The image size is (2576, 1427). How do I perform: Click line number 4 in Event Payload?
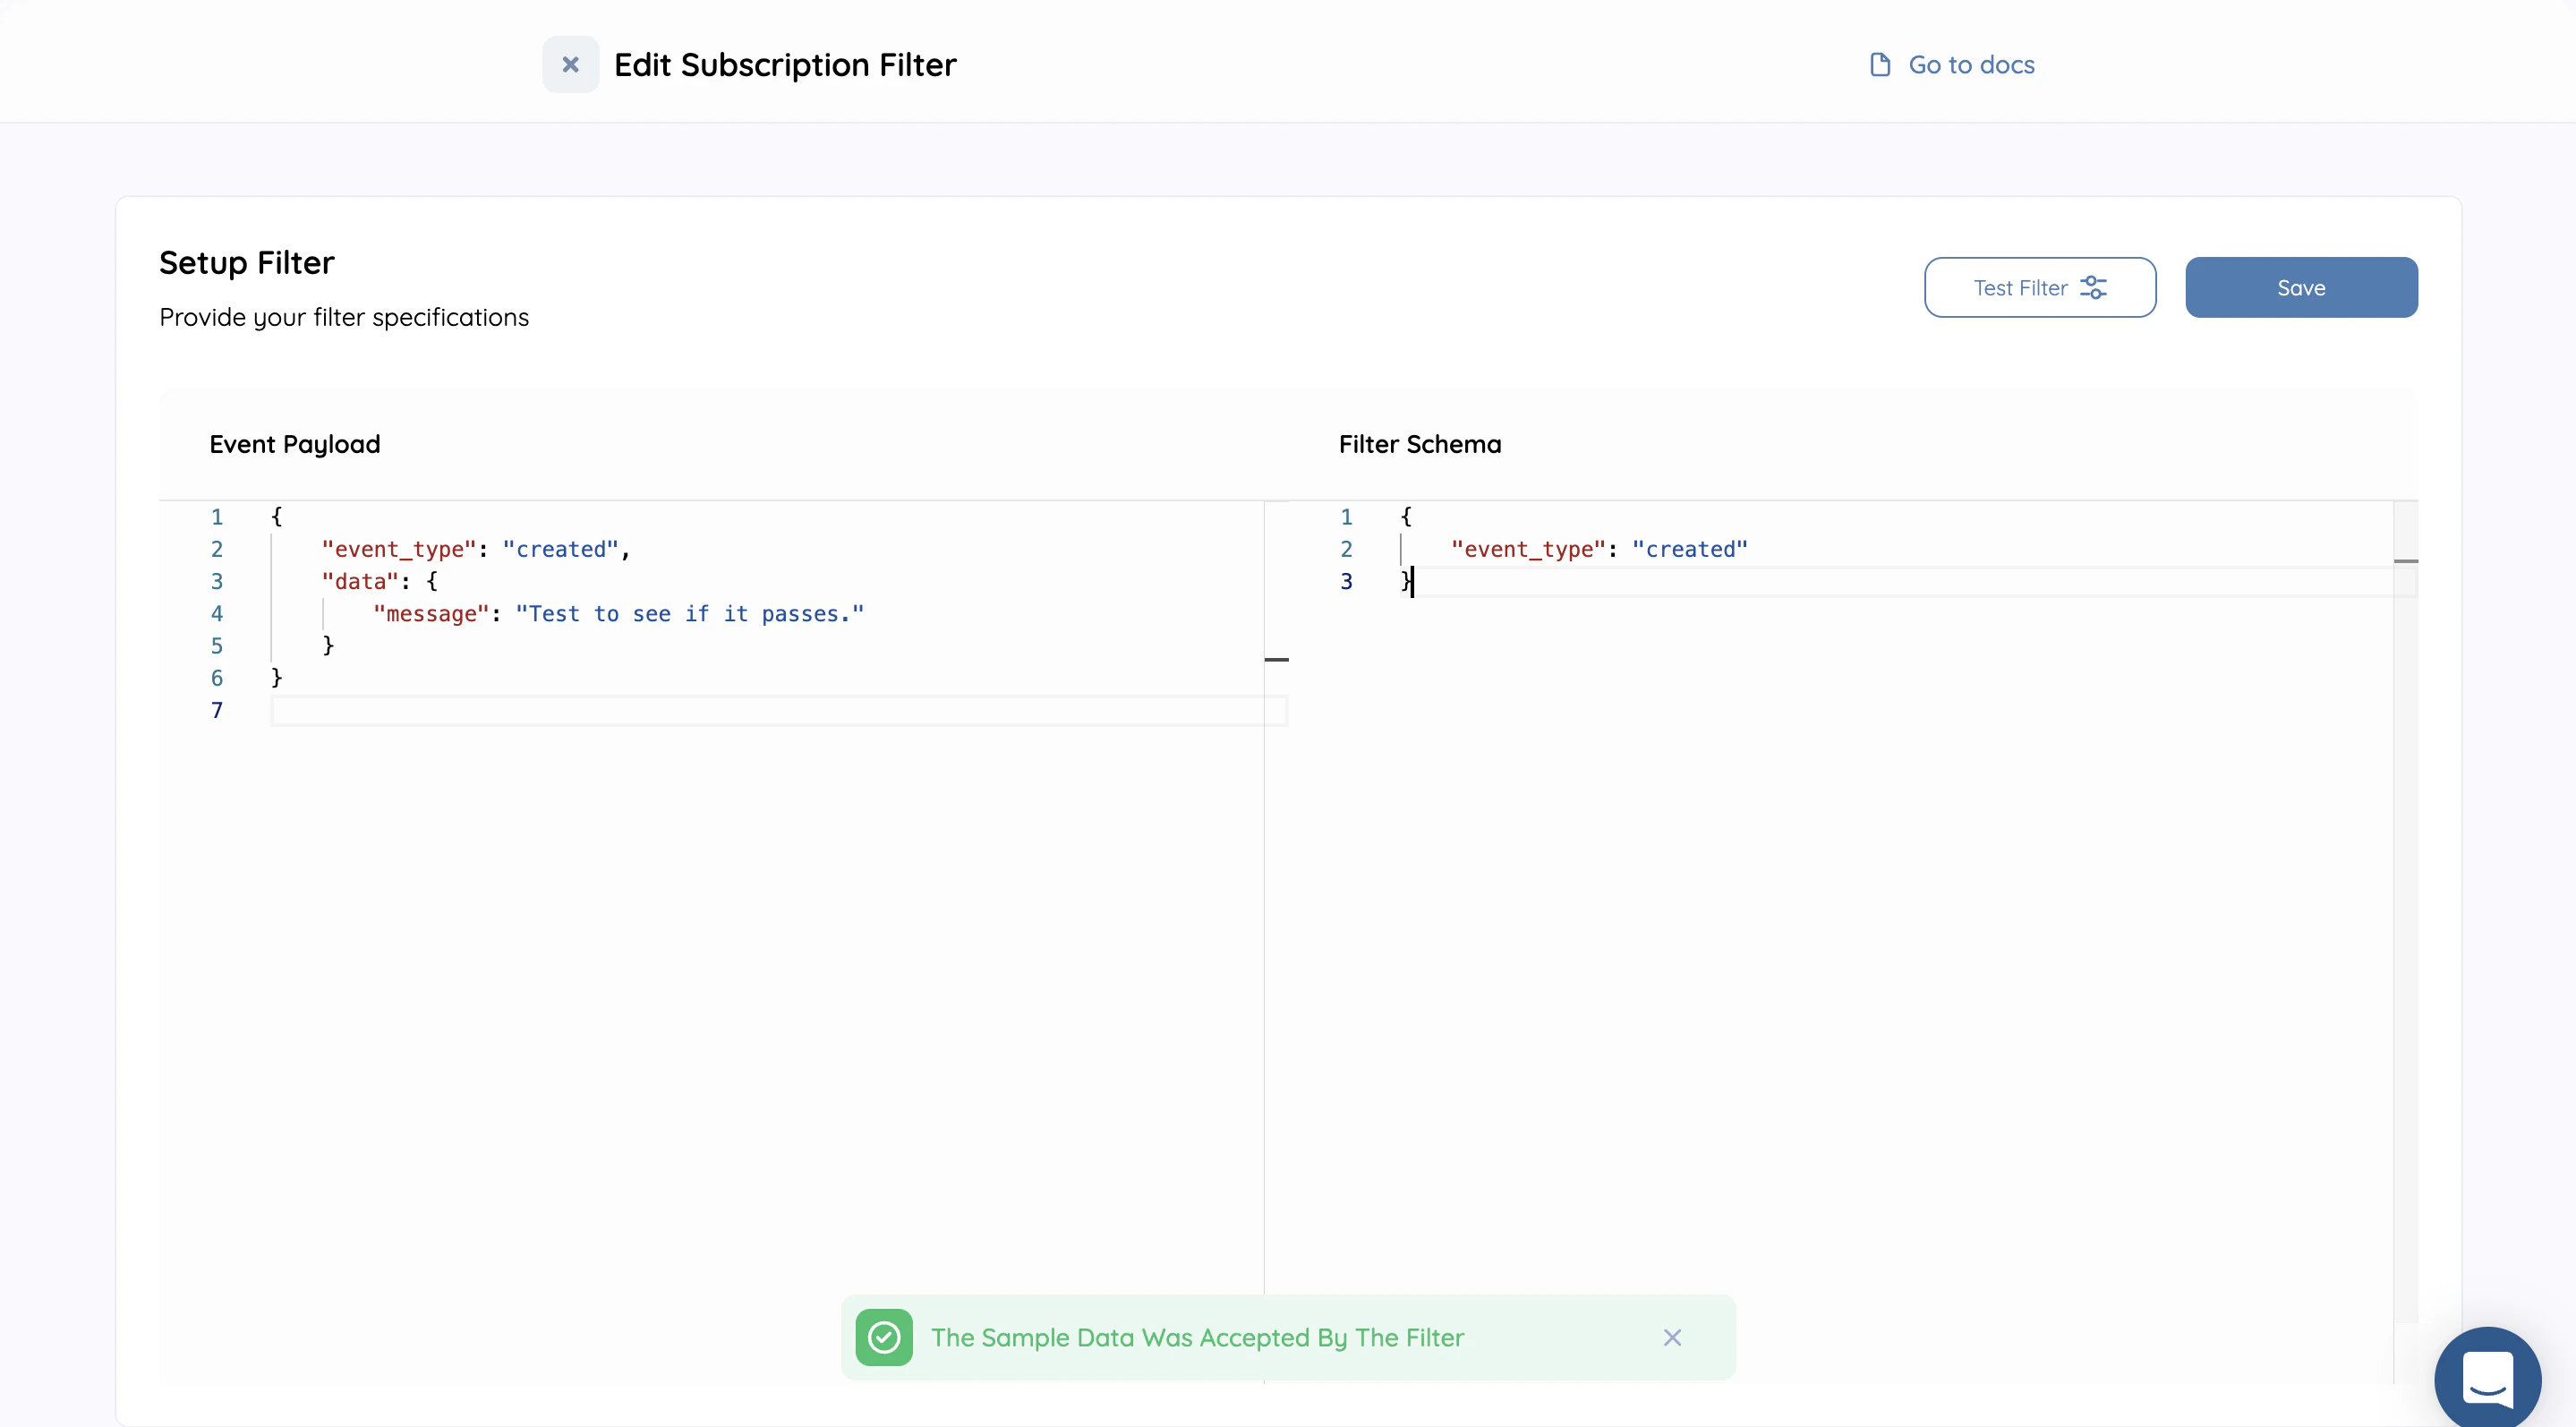(x=217, y=613)
